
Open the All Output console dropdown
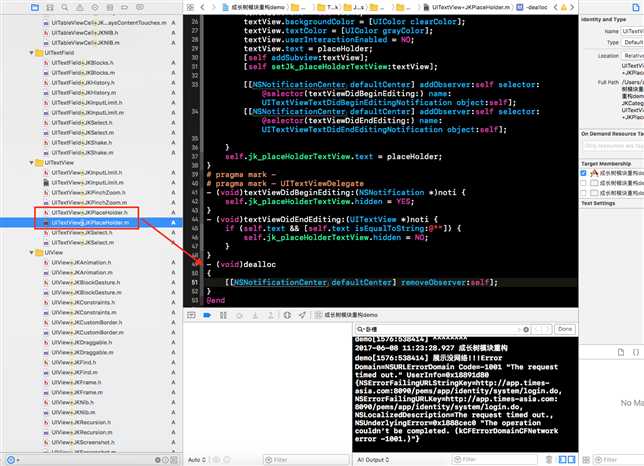coord(373,459)
